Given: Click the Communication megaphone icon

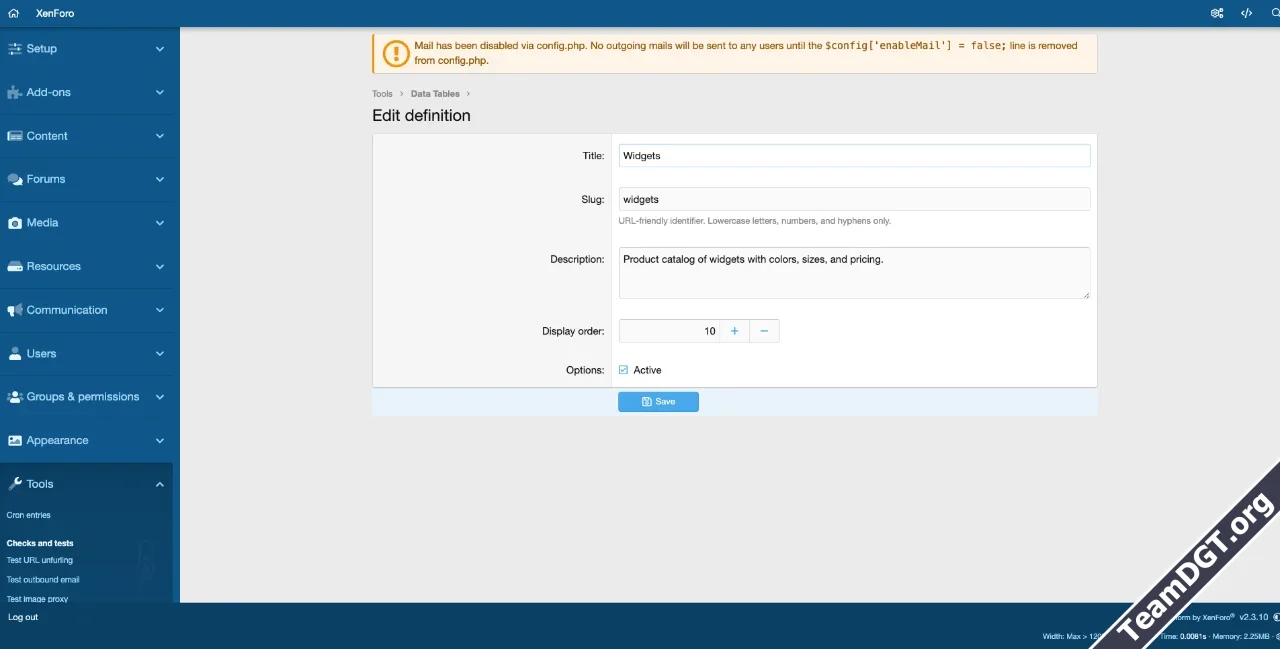Looking at the screenshot, I should click(15, 310).
